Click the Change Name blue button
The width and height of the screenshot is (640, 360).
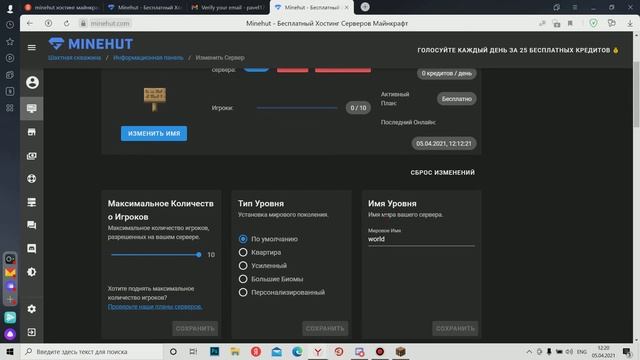pyautogui.click(x=154, y=133)
